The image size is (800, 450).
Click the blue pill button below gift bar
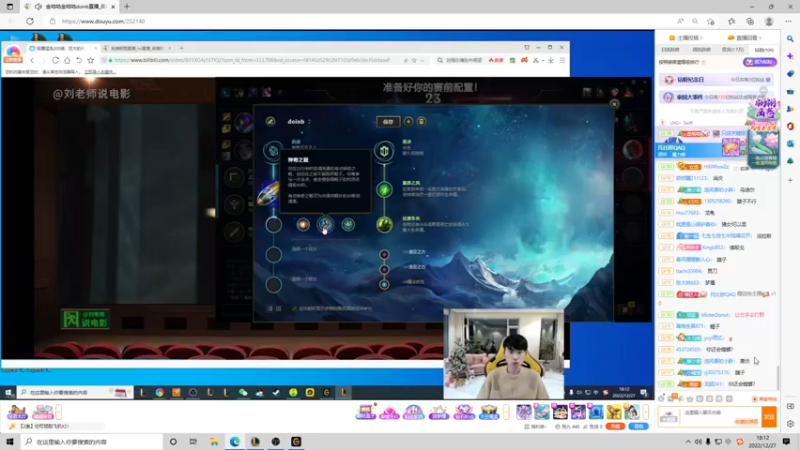638,426
